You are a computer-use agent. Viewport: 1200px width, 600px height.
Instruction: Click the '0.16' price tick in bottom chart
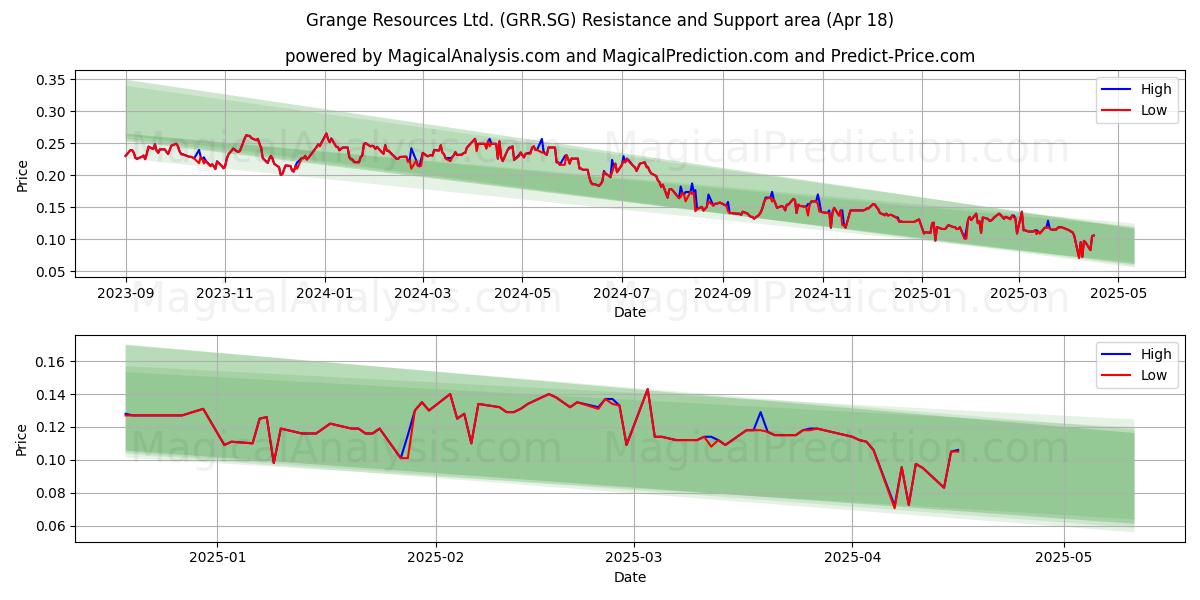[50, 362]
